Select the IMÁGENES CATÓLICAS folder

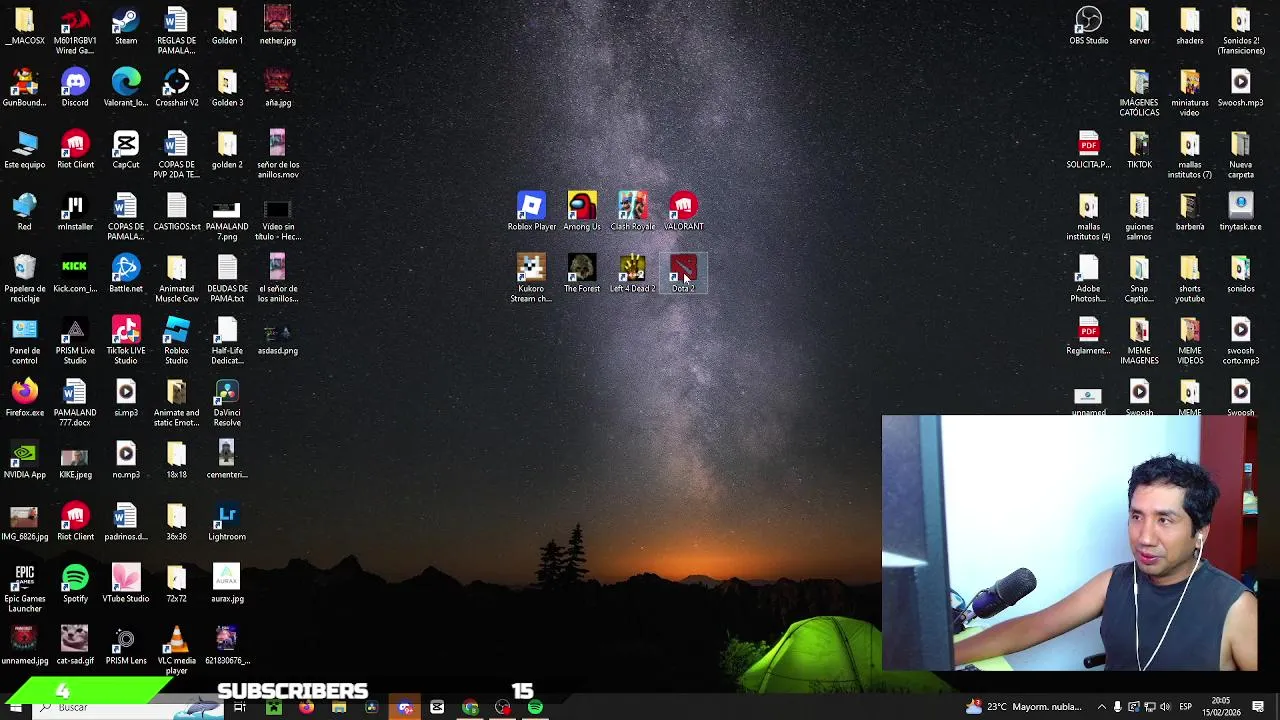point(1139,93)
